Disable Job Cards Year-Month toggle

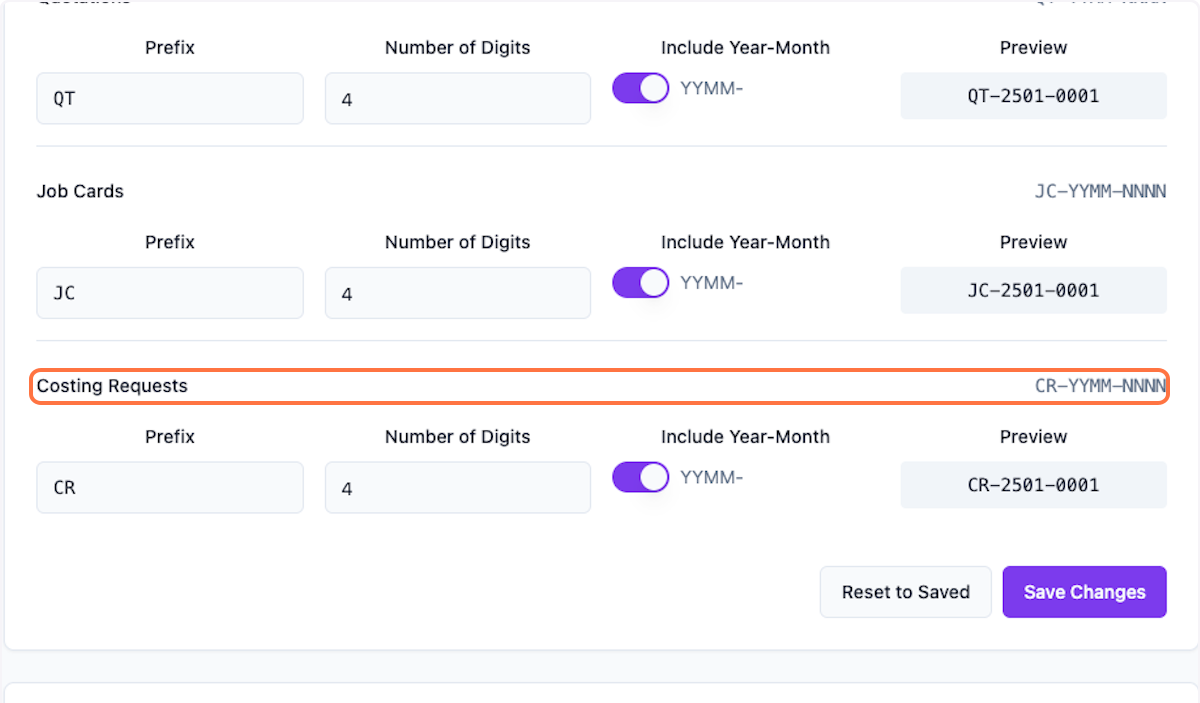[640, 282]
